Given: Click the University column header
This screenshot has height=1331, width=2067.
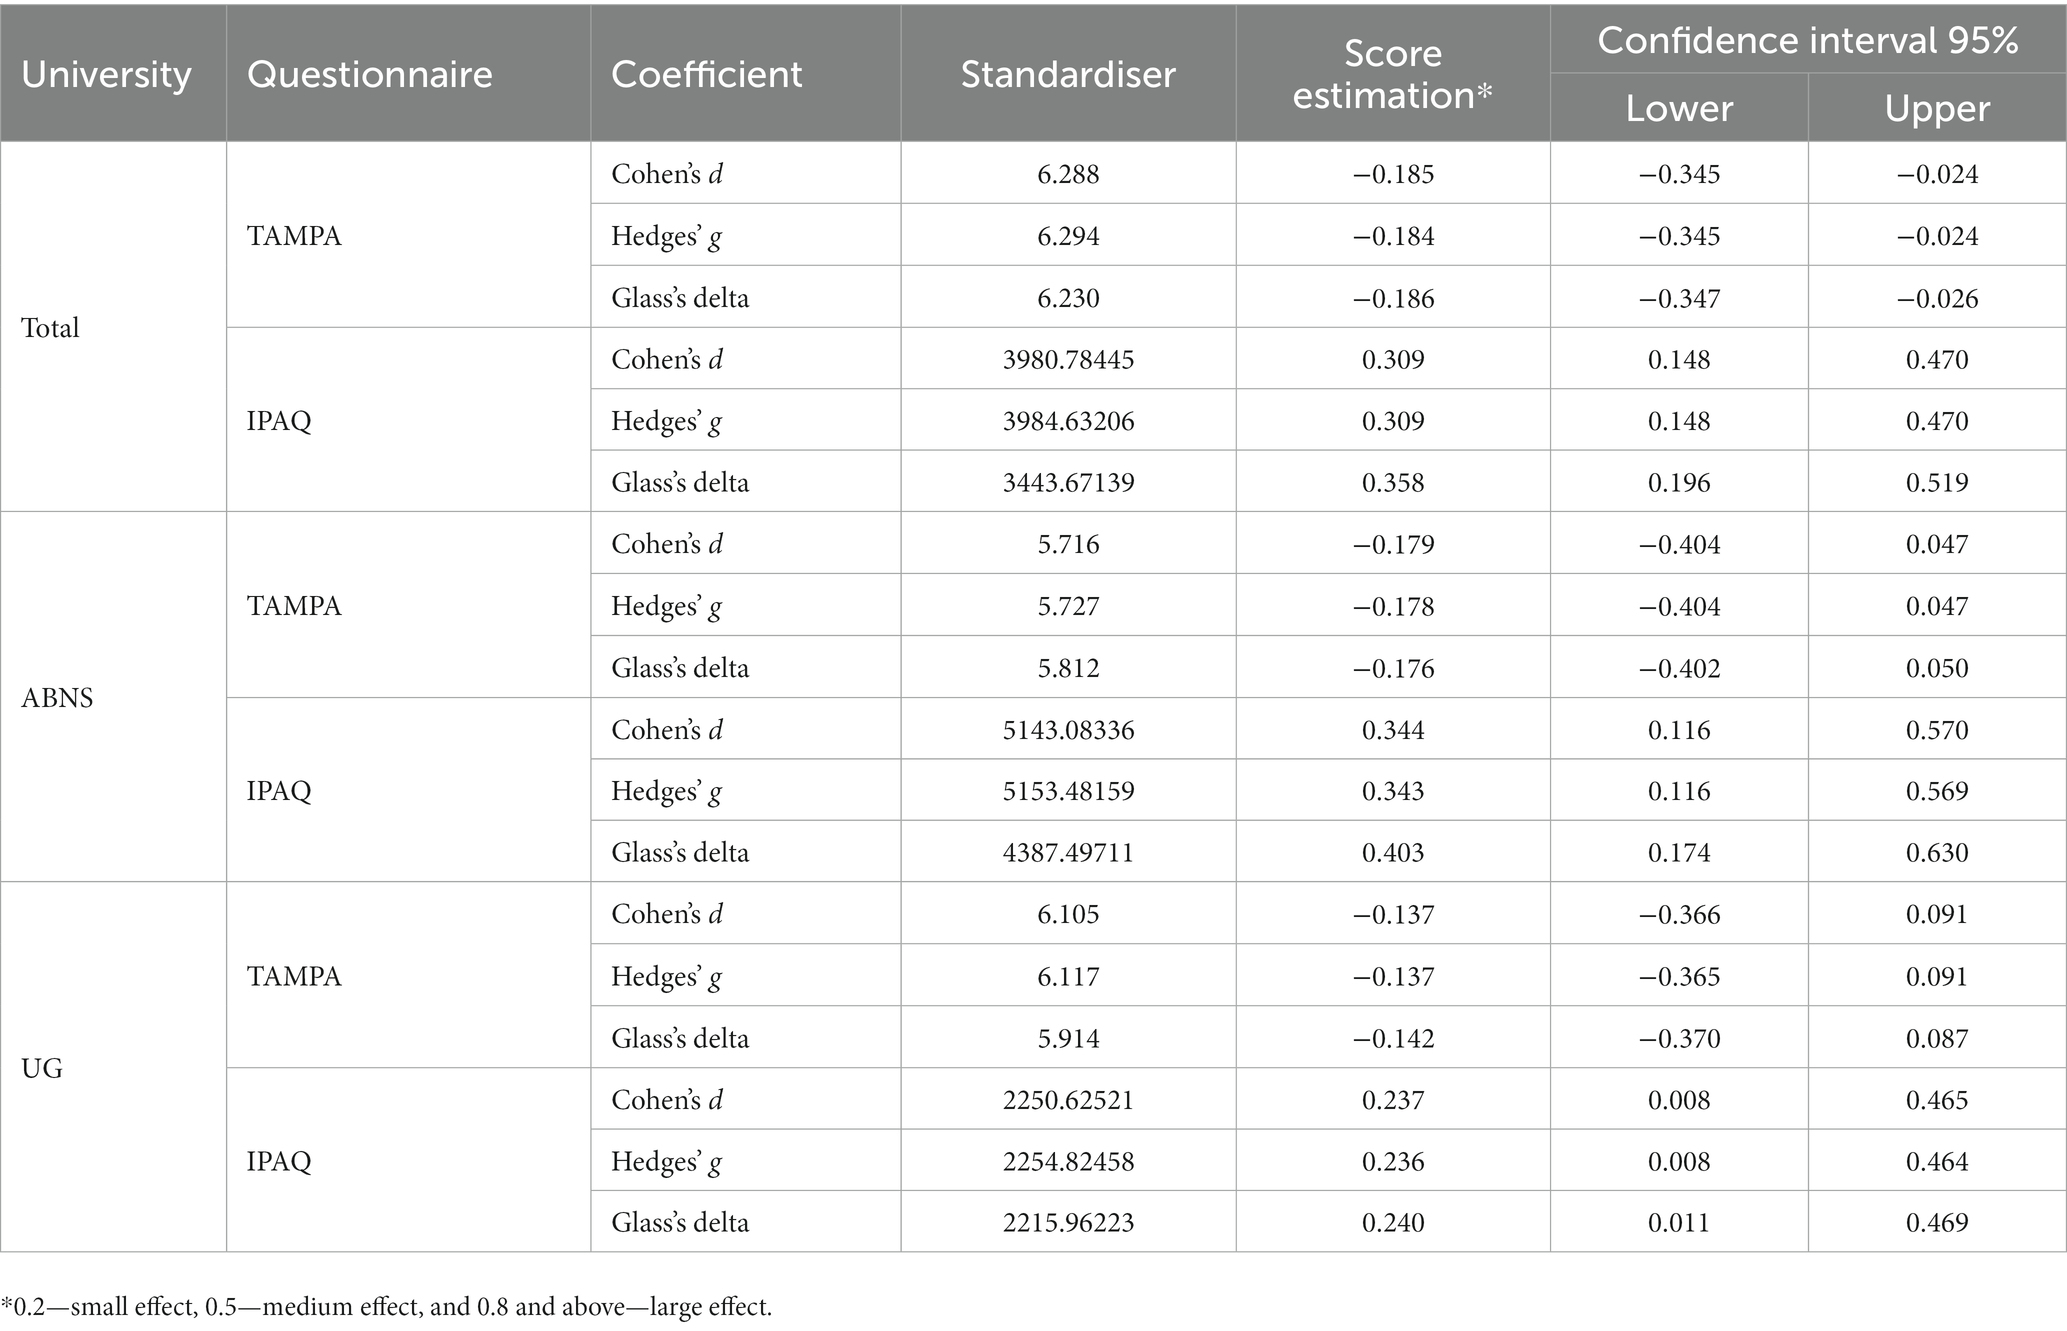Looking at the screenshot, I should tap(106, 74).
